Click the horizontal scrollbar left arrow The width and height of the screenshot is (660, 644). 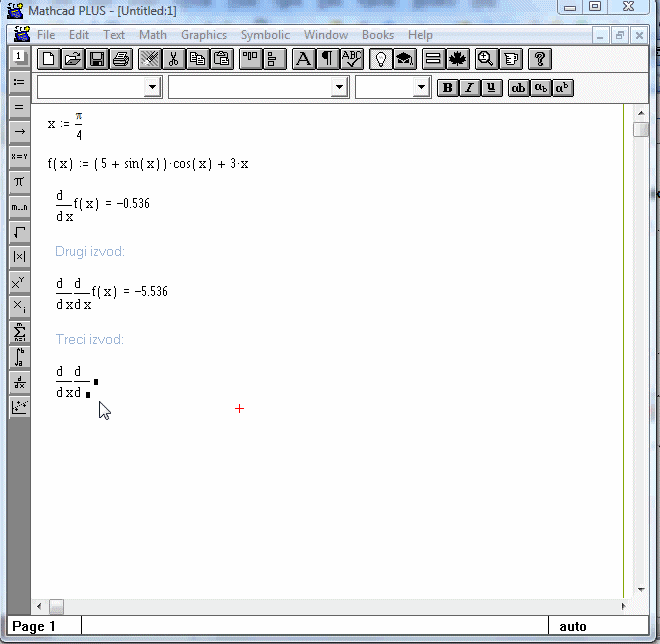(x=40, y=606)
